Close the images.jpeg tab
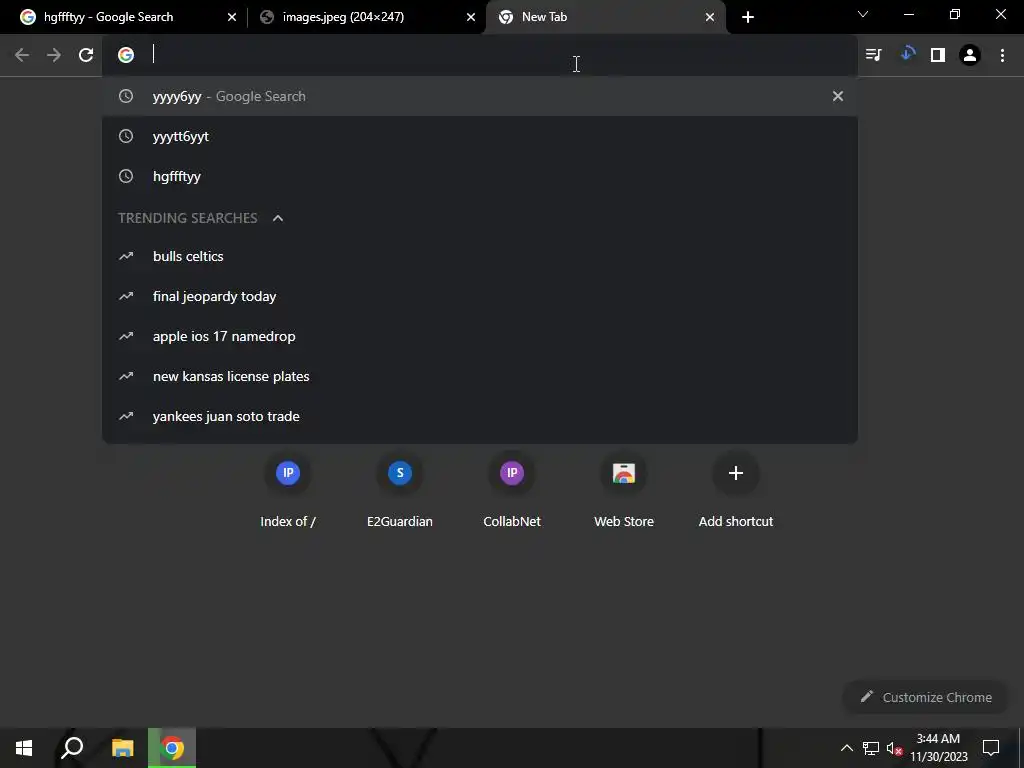 471,17
